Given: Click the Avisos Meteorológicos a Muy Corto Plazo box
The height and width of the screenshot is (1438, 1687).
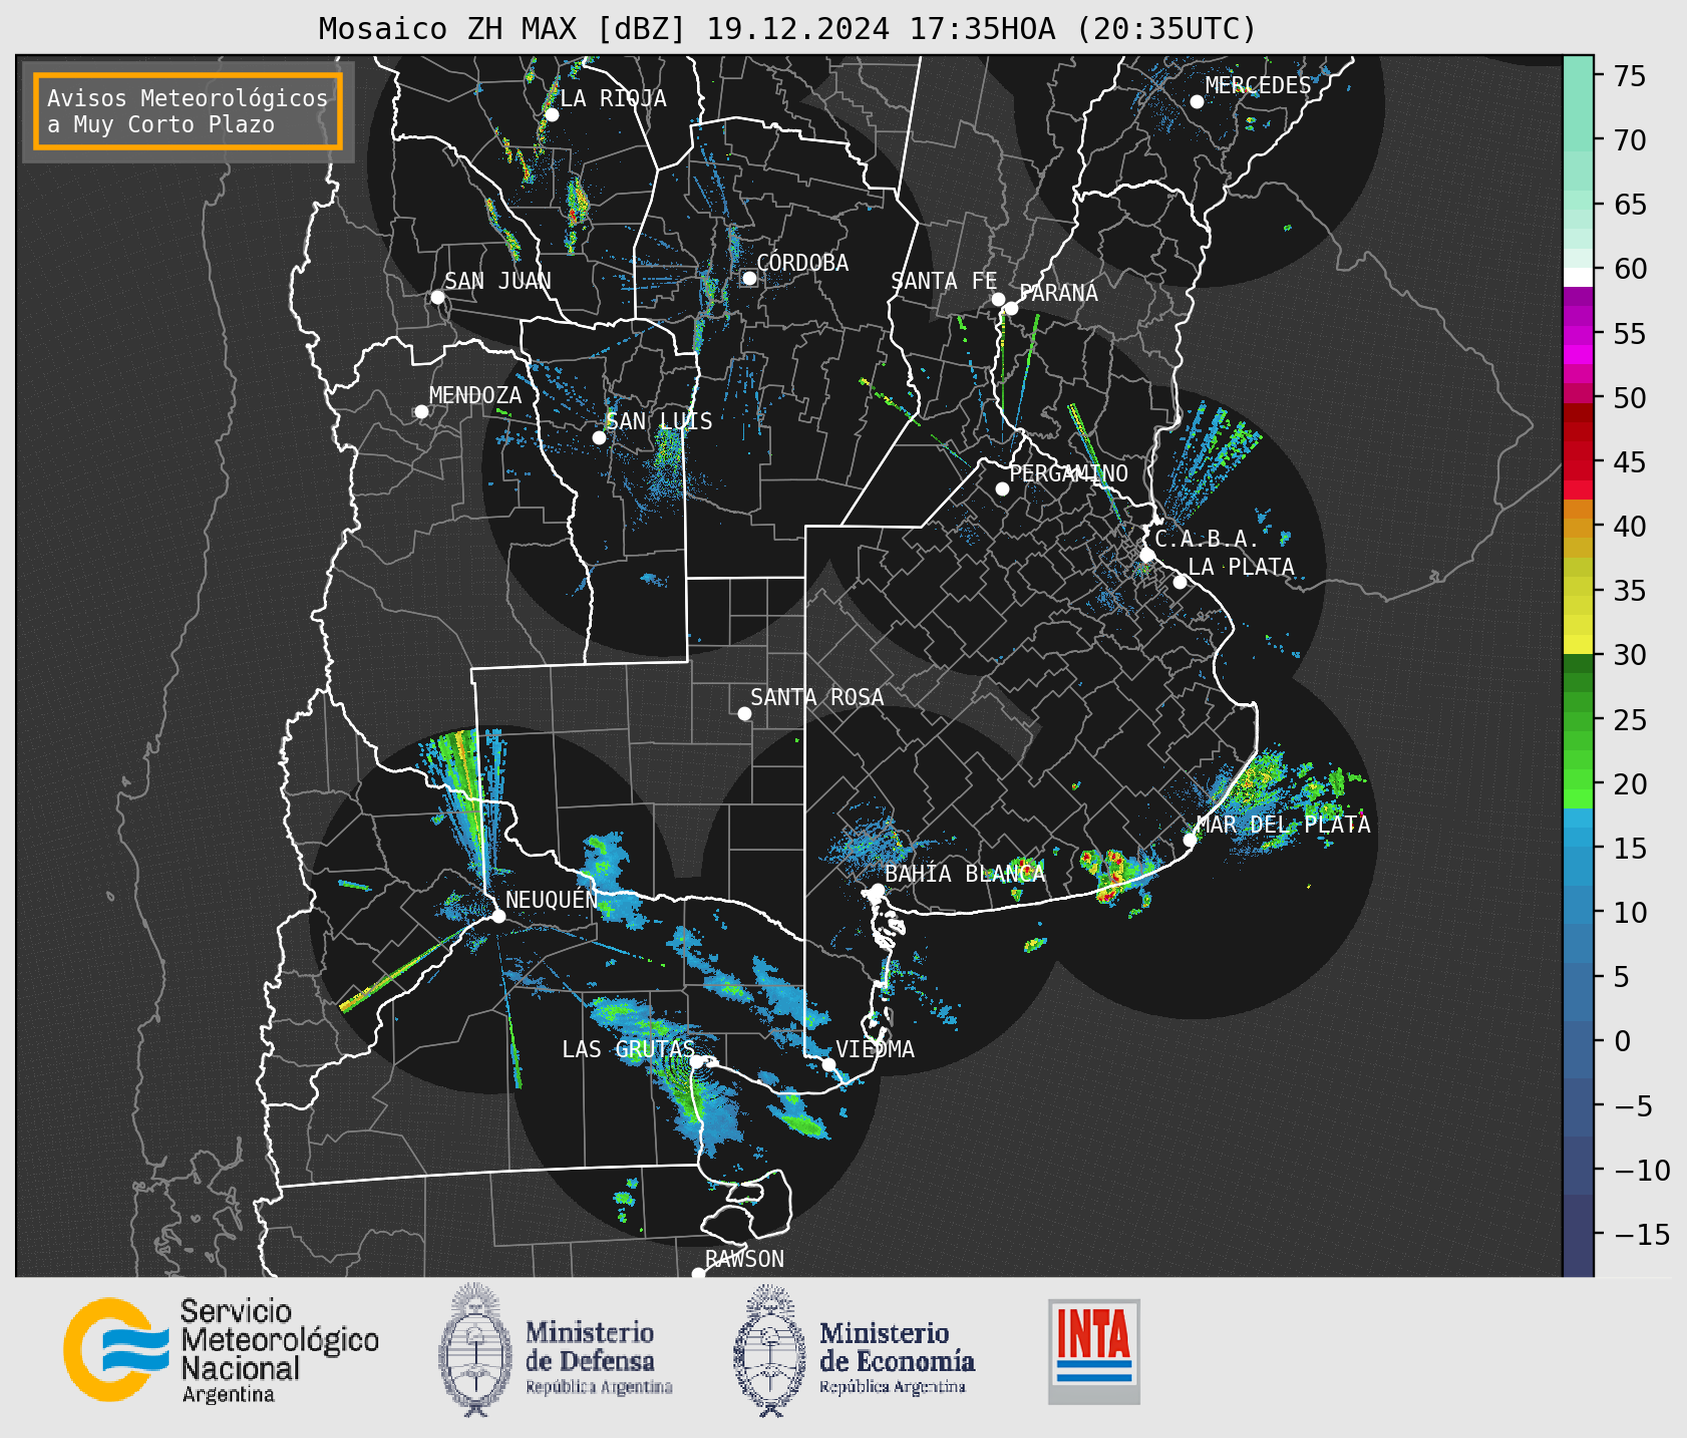Looking at the screenshot, I should (188, 111).
